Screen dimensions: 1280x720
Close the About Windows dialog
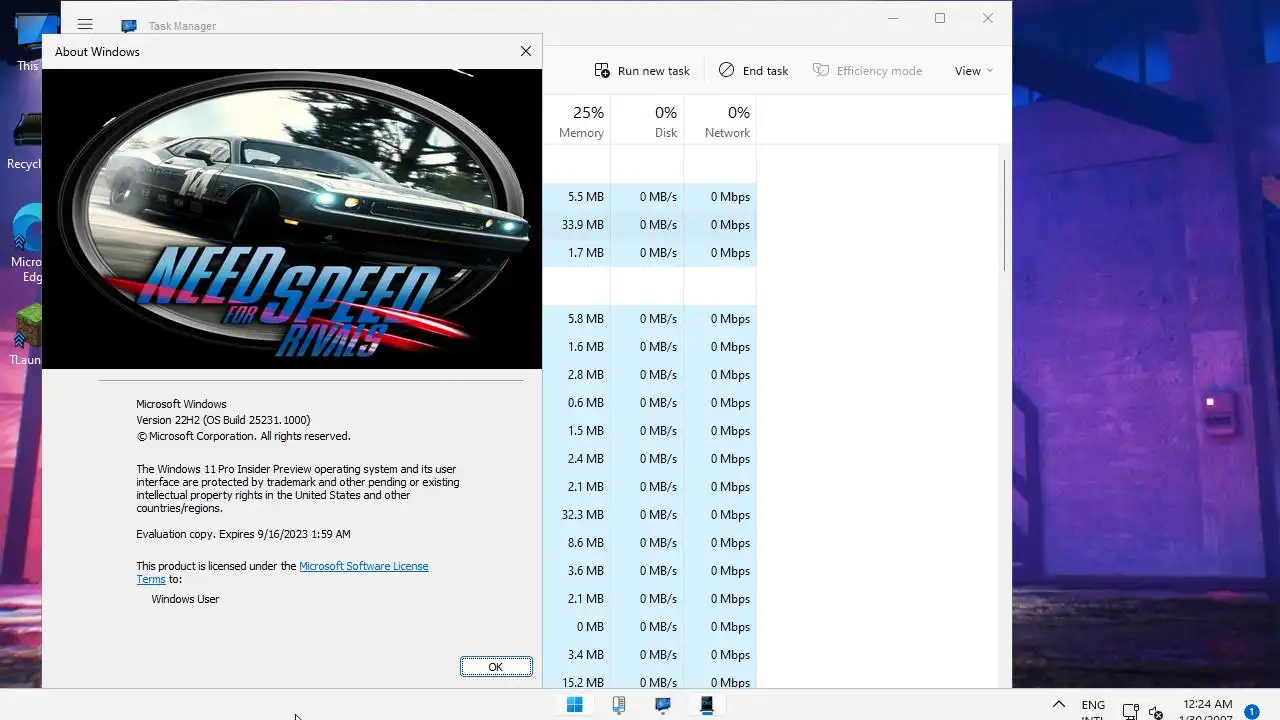526,51
